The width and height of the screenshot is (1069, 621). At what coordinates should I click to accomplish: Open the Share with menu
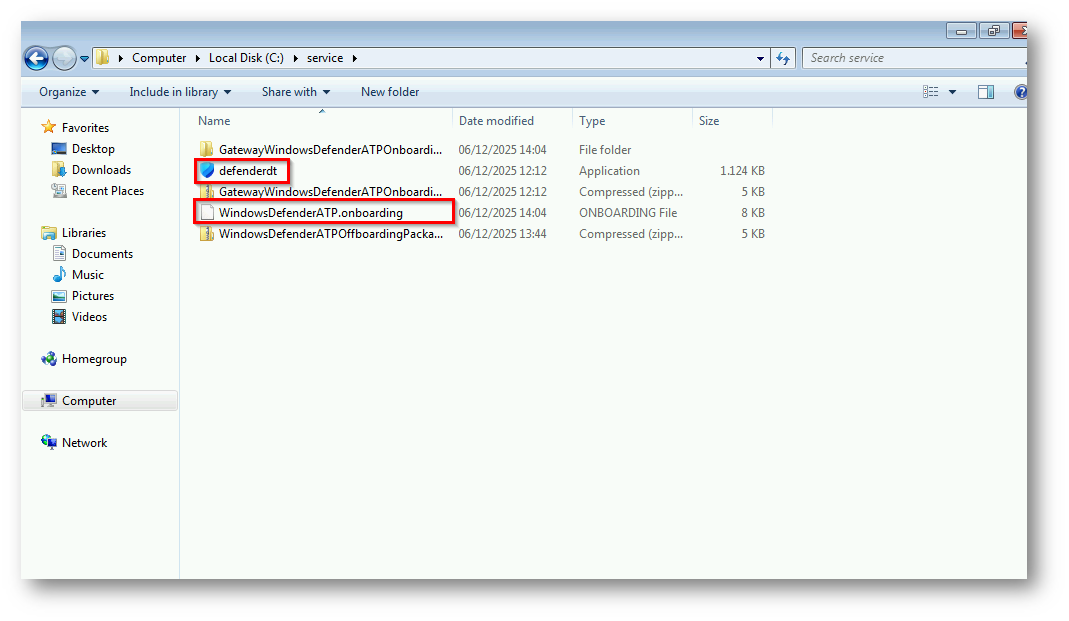click(x=296, y=92)
